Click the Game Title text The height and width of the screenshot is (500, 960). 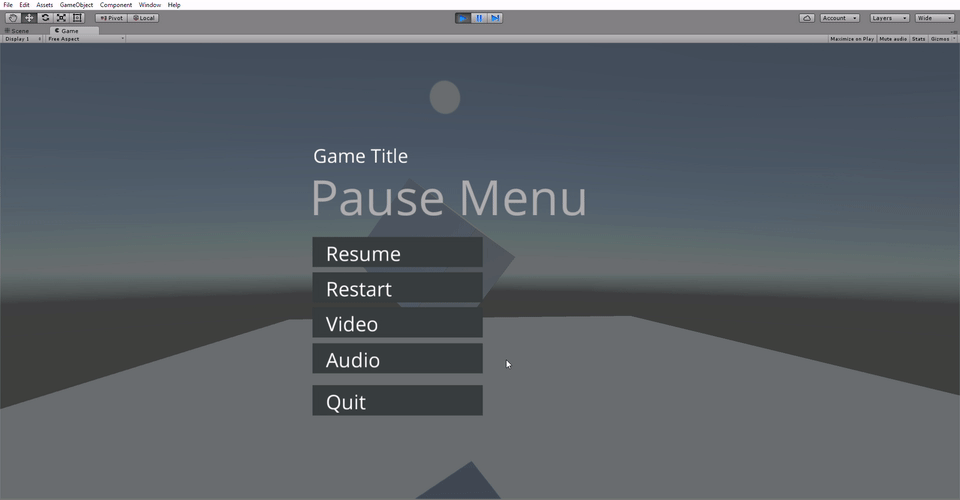(361, 156)
